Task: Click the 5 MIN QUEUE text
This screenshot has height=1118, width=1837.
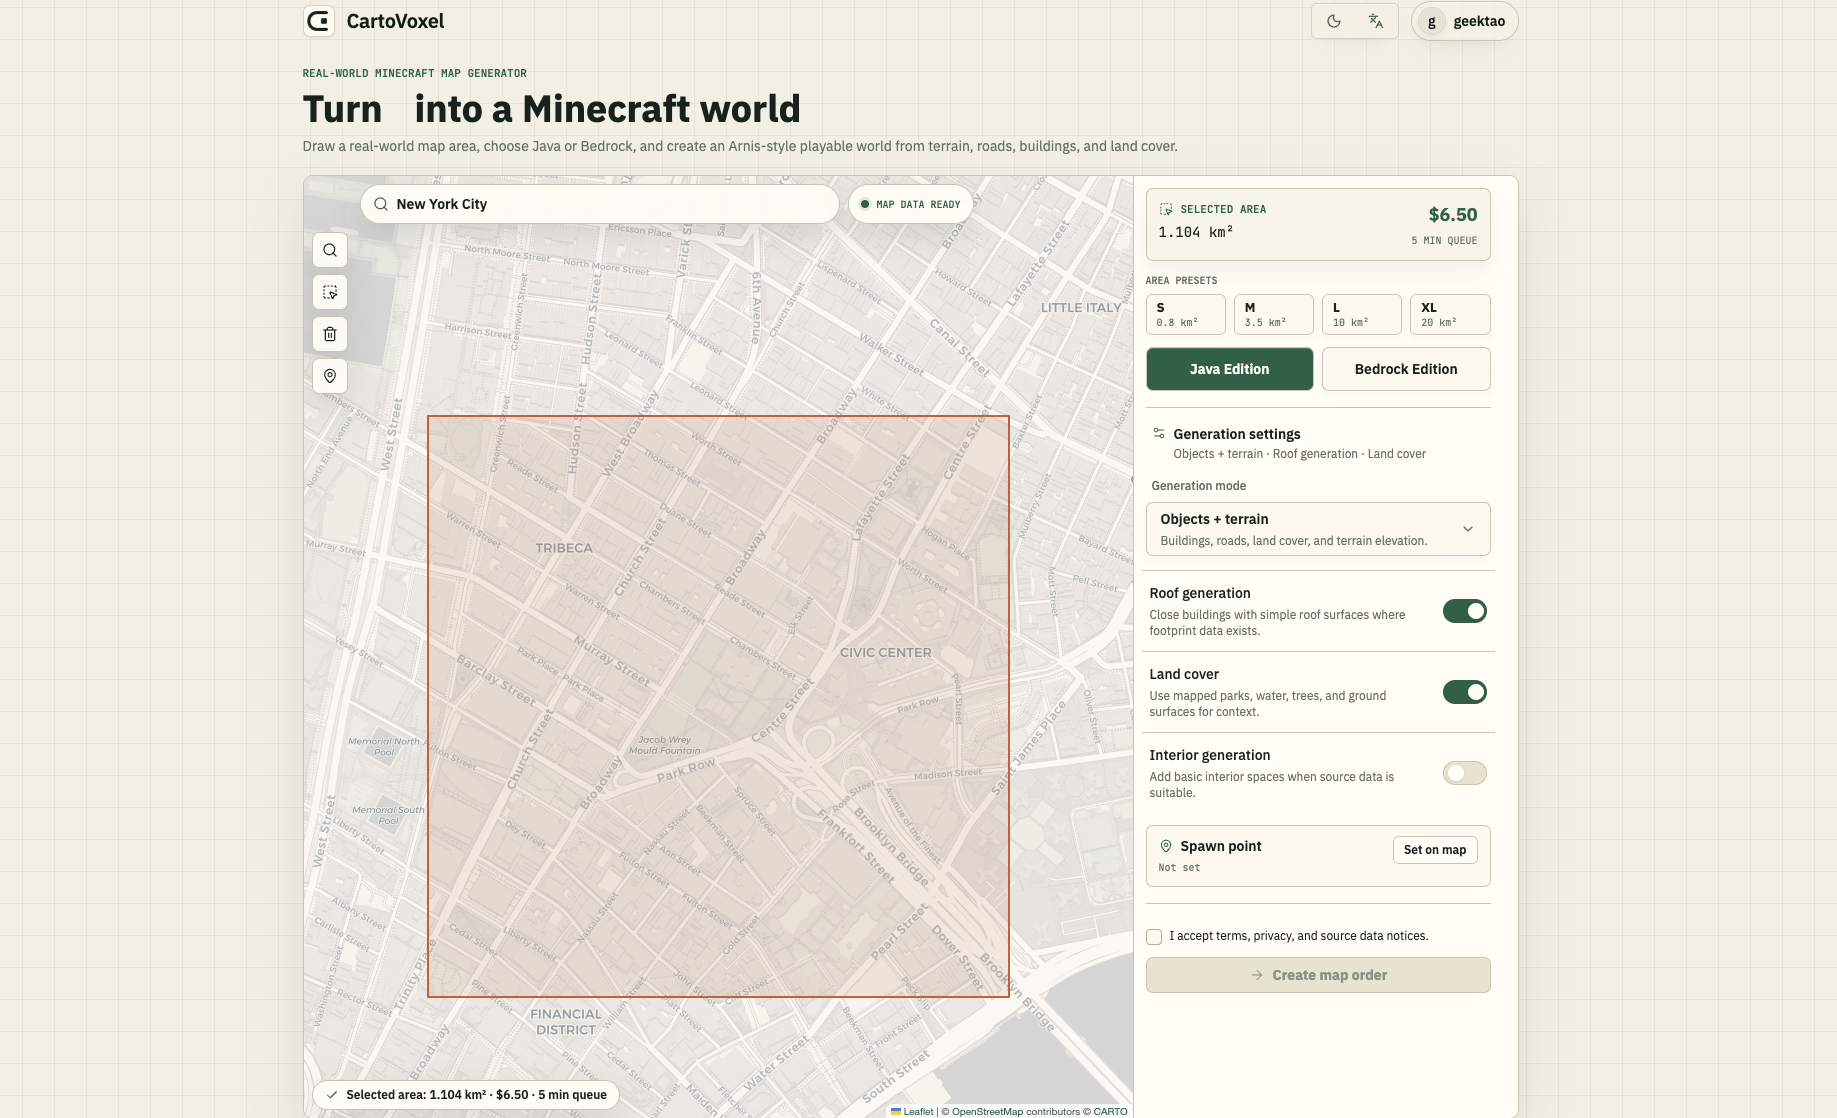Action: [x=1444, y=241]
